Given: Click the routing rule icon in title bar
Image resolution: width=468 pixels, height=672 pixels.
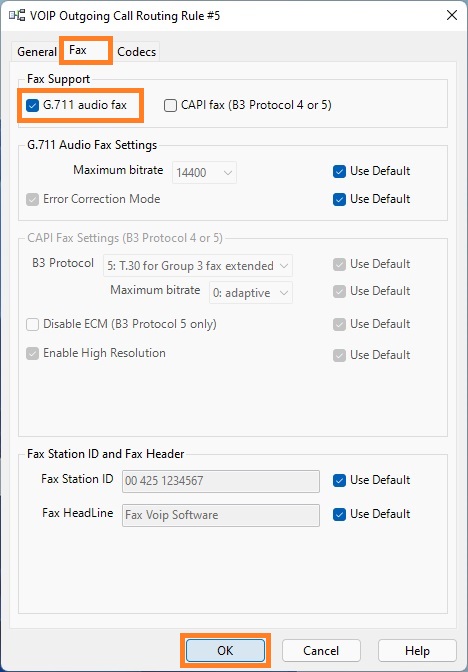Looking at the screenshot, I should pyautogui.click(x=17, y=16).
